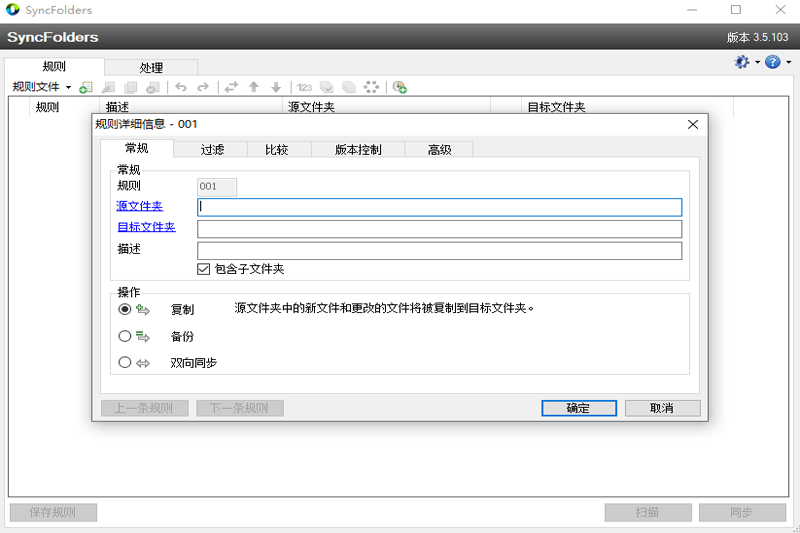Select the 常规 tab in dialog
800x533 pixels.
137,148
